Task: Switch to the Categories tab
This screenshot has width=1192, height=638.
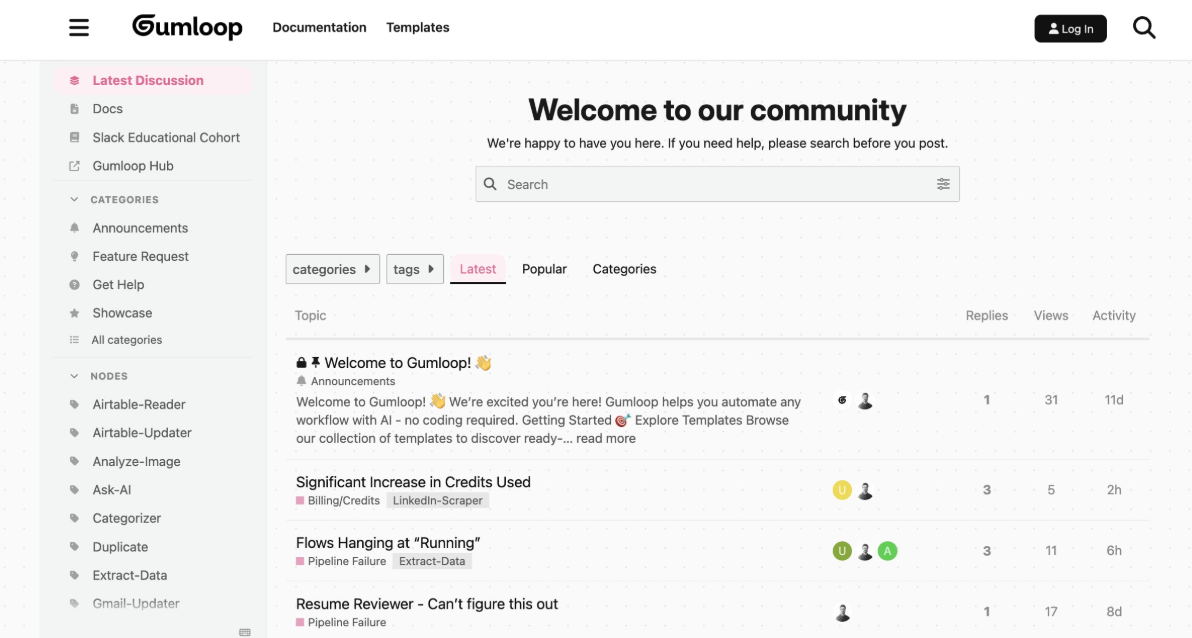Action: click(624, 269)
